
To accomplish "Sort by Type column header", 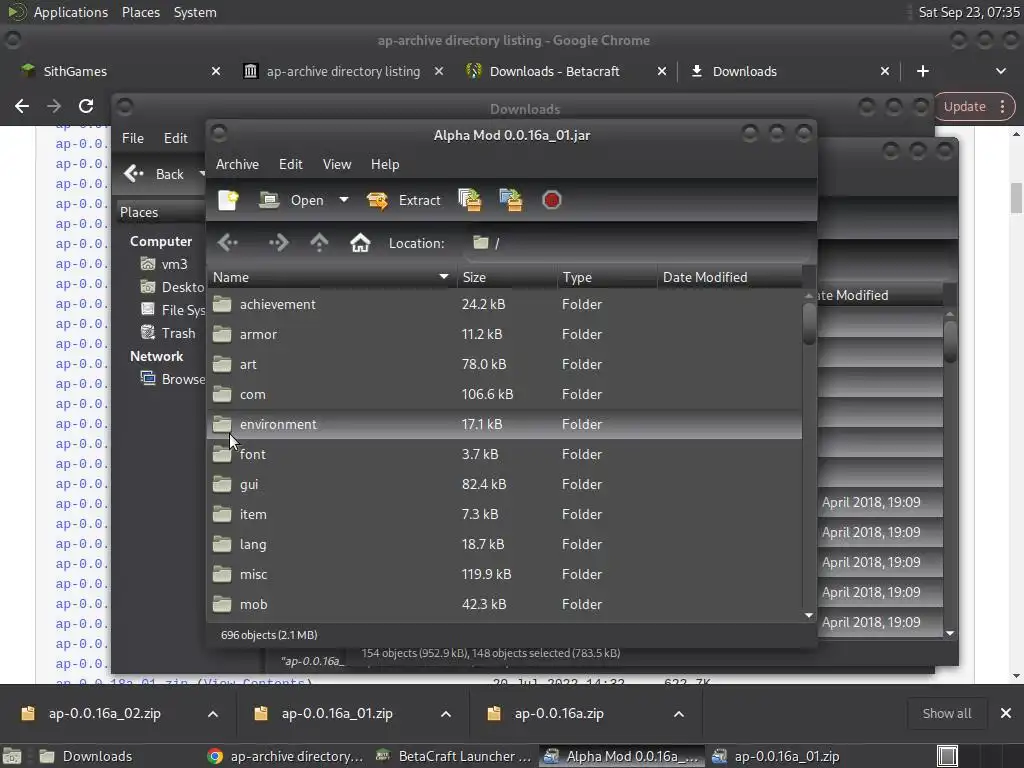I will click(607, 278).
